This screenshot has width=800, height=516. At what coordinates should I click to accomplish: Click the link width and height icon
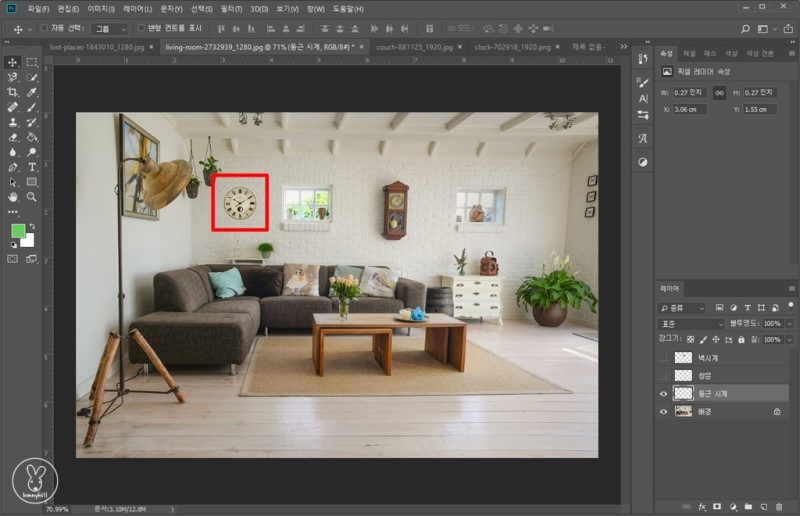coord(718,92)
